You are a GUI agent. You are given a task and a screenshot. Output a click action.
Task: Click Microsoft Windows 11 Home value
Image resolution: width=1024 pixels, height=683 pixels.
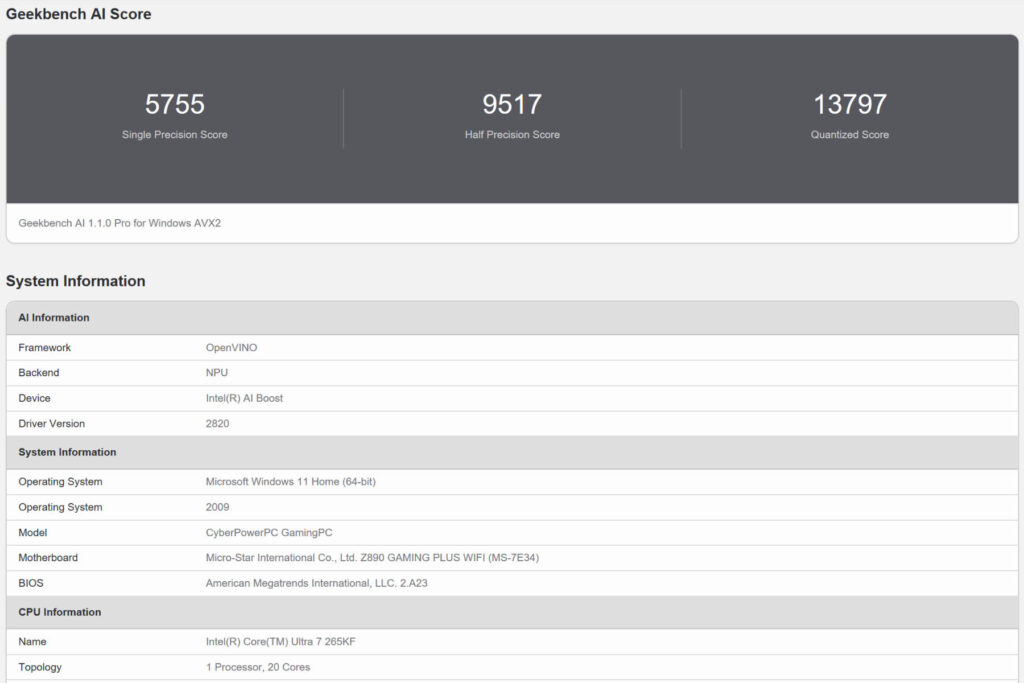click(x=290, y=482)
